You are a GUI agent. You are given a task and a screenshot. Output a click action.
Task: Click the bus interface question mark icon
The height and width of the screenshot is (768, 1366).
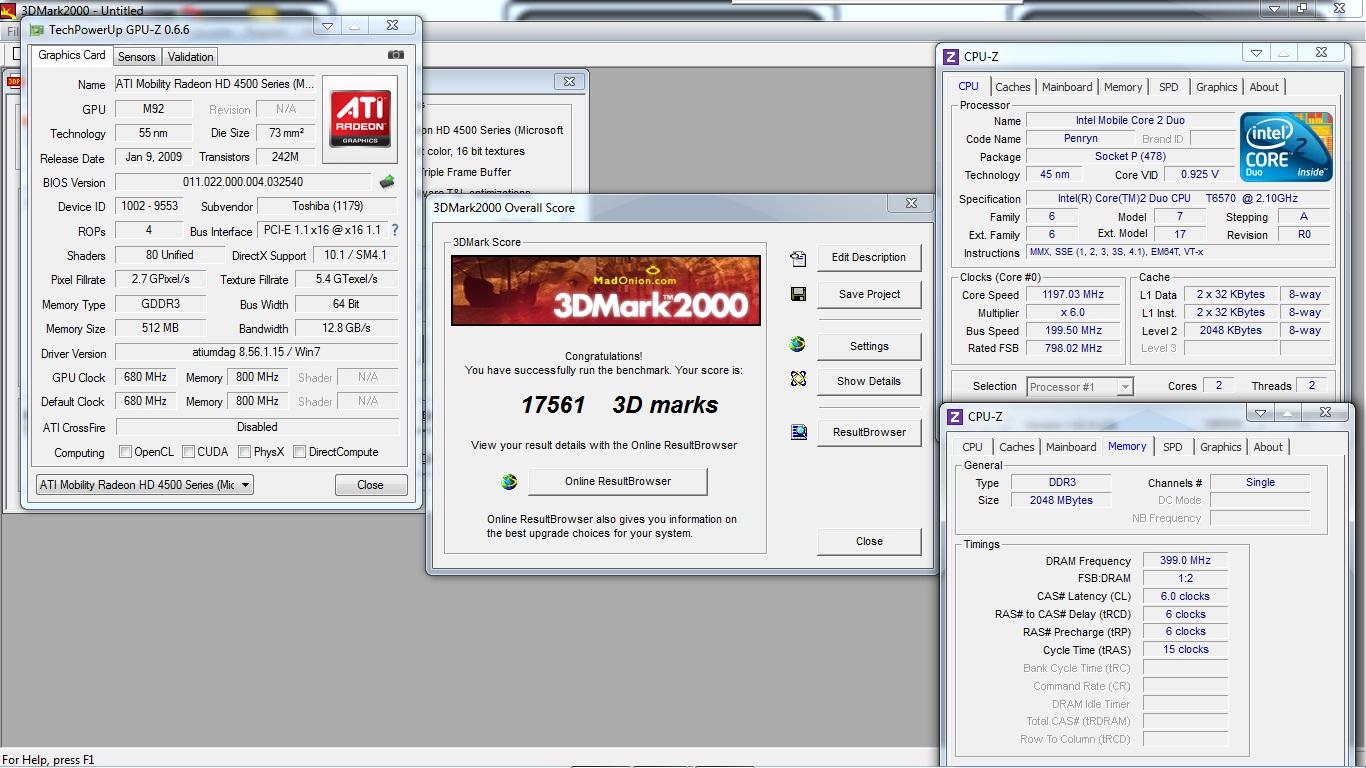click(x=395, y=230)
